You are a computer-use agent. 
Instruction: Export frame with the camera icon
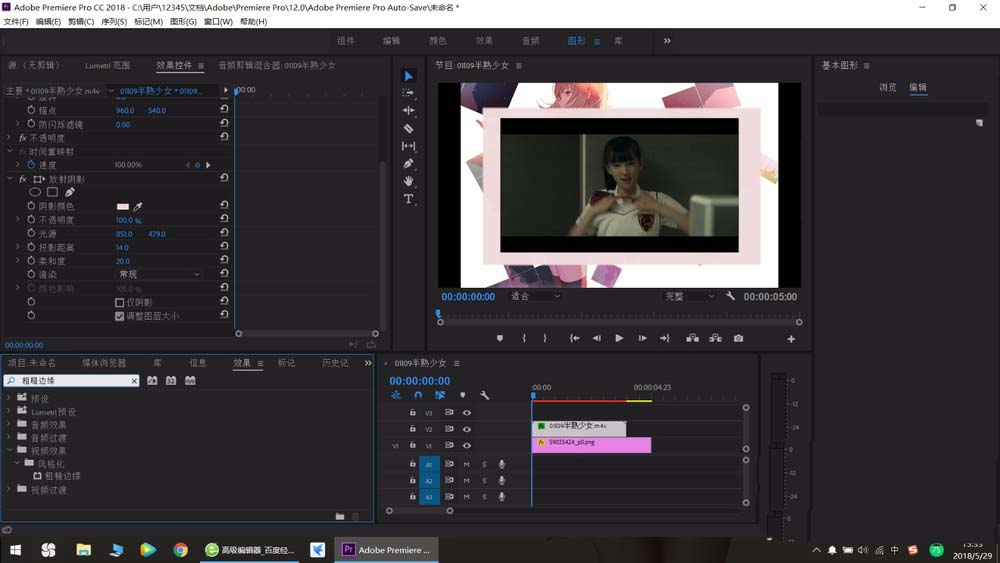click(738, 339)
